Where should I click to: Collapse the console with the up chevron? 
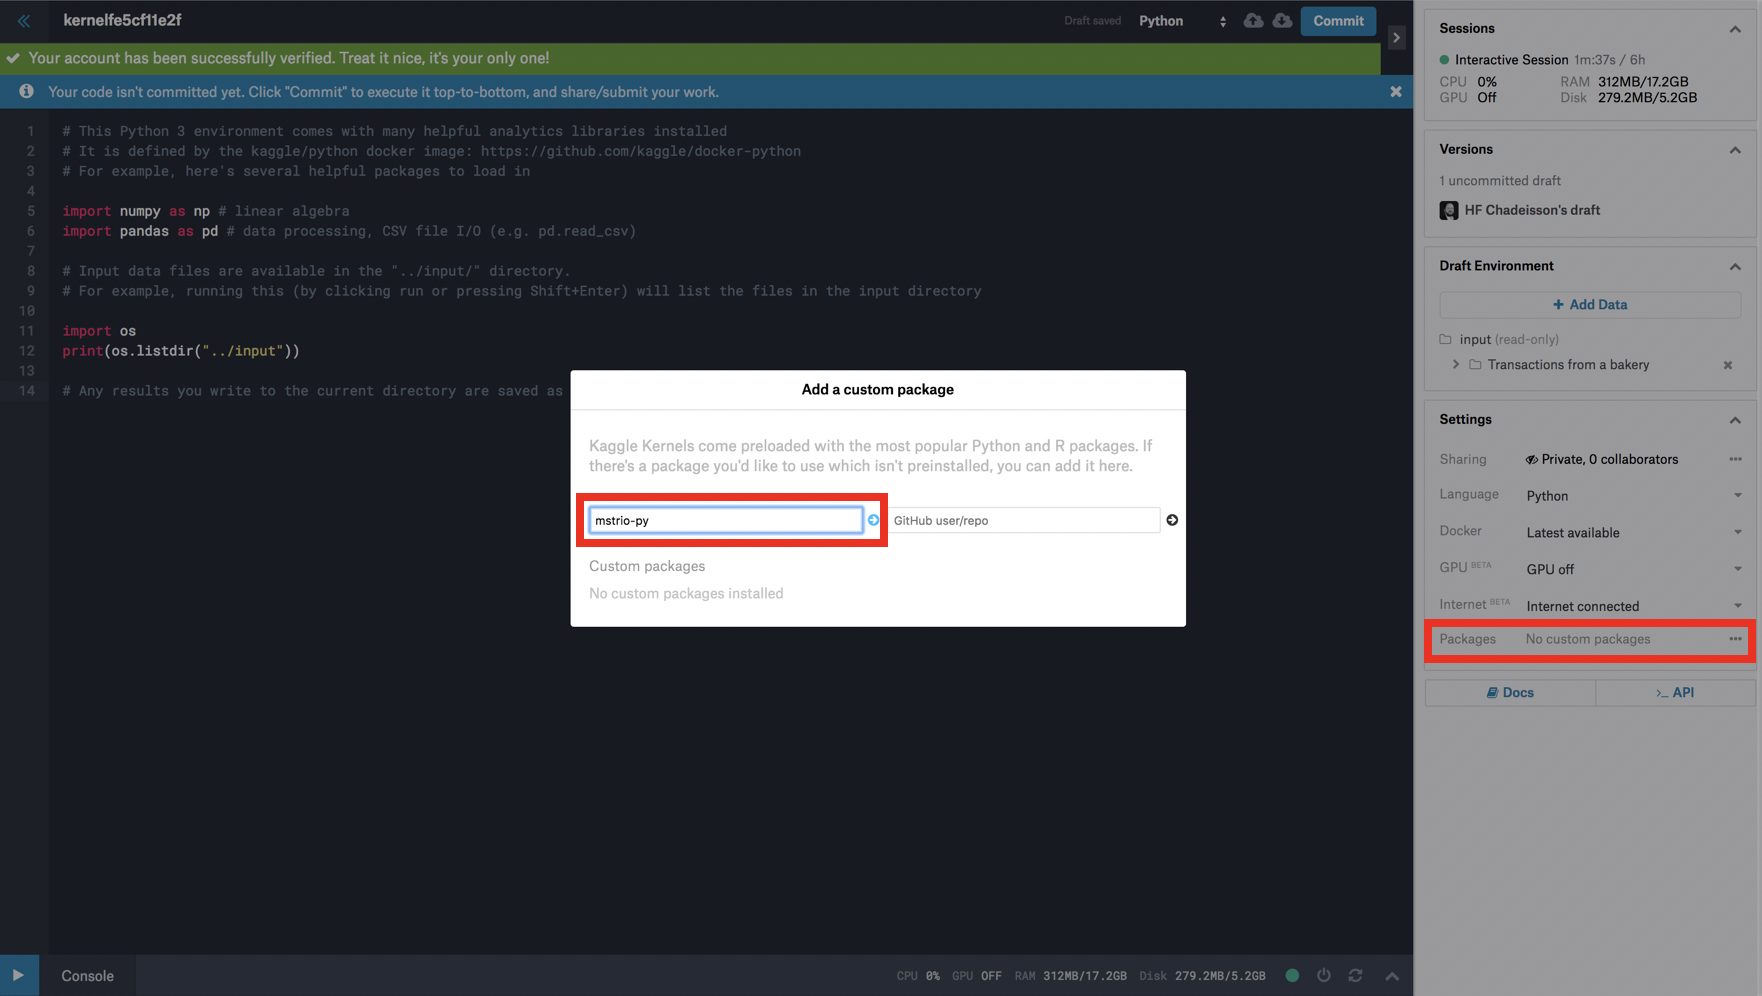coord(1392,975)
